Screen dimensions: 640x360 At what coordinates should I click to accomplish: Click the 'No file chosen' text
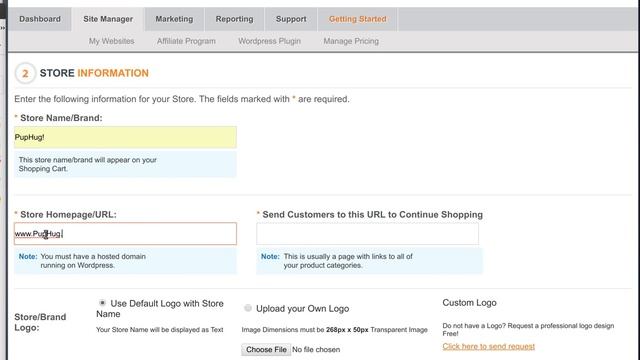tap(316, 349)
